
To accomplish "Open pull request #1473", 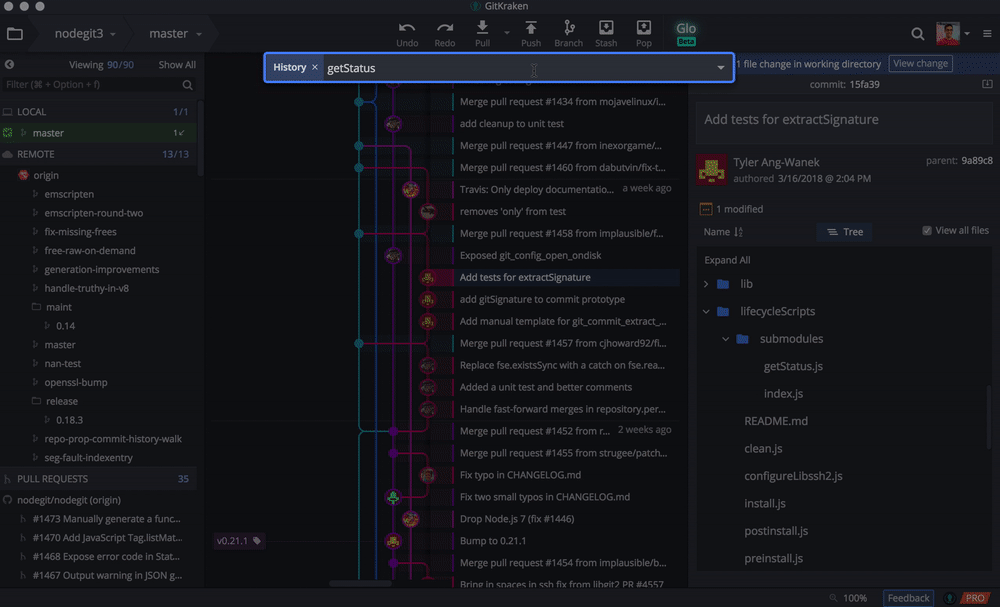I will pos(107,518).
